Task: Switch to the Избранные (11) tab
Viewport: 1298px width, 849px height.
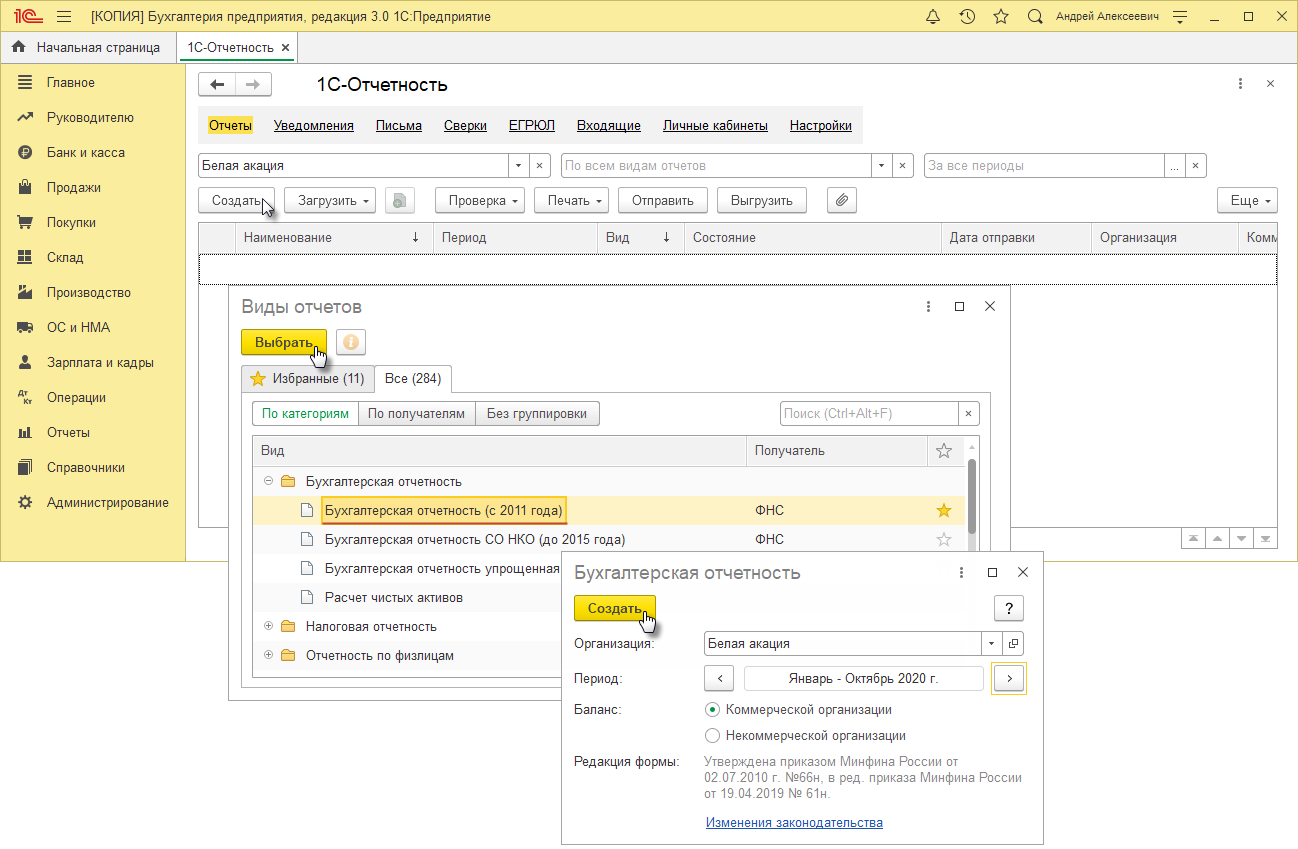Action: pyautogui.click(x=308, y=379)
